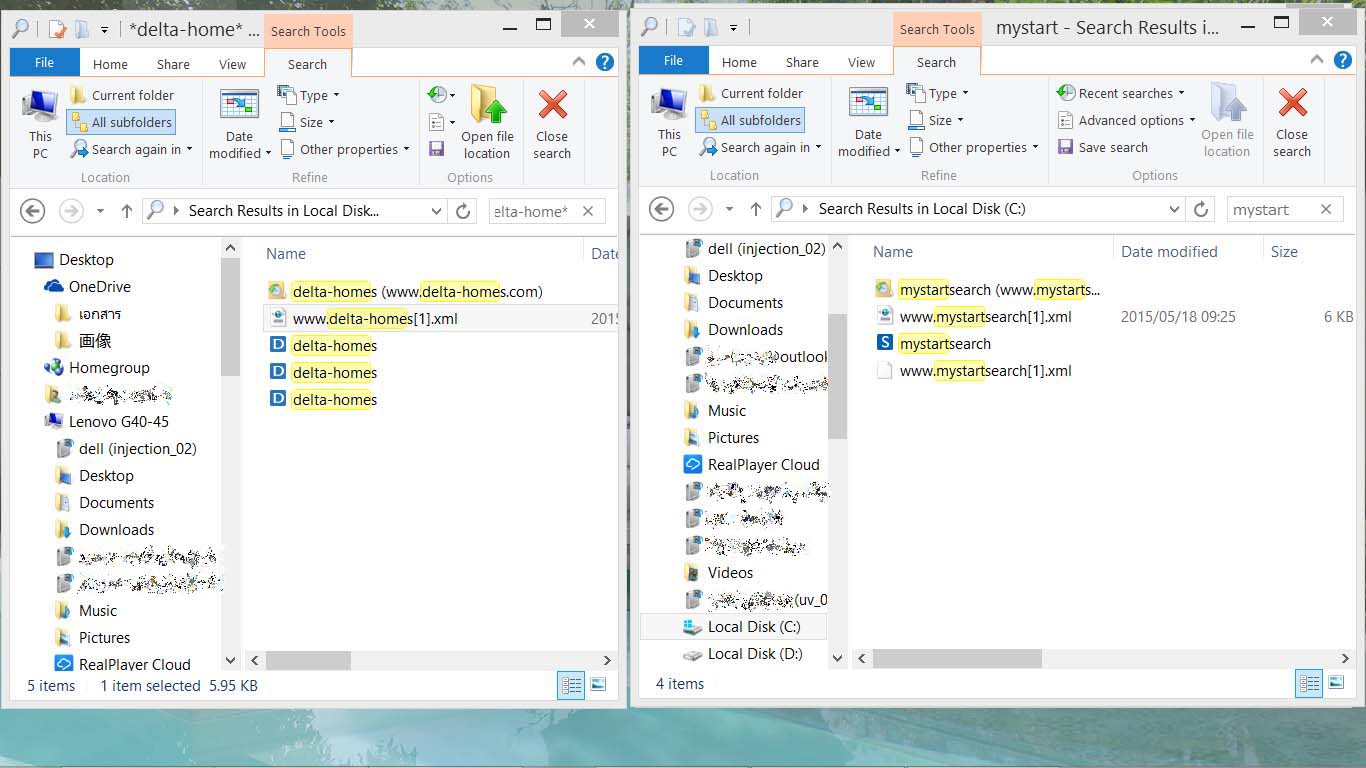Open File menu in mystart window

pyautogui.click(x=673, y=61)
